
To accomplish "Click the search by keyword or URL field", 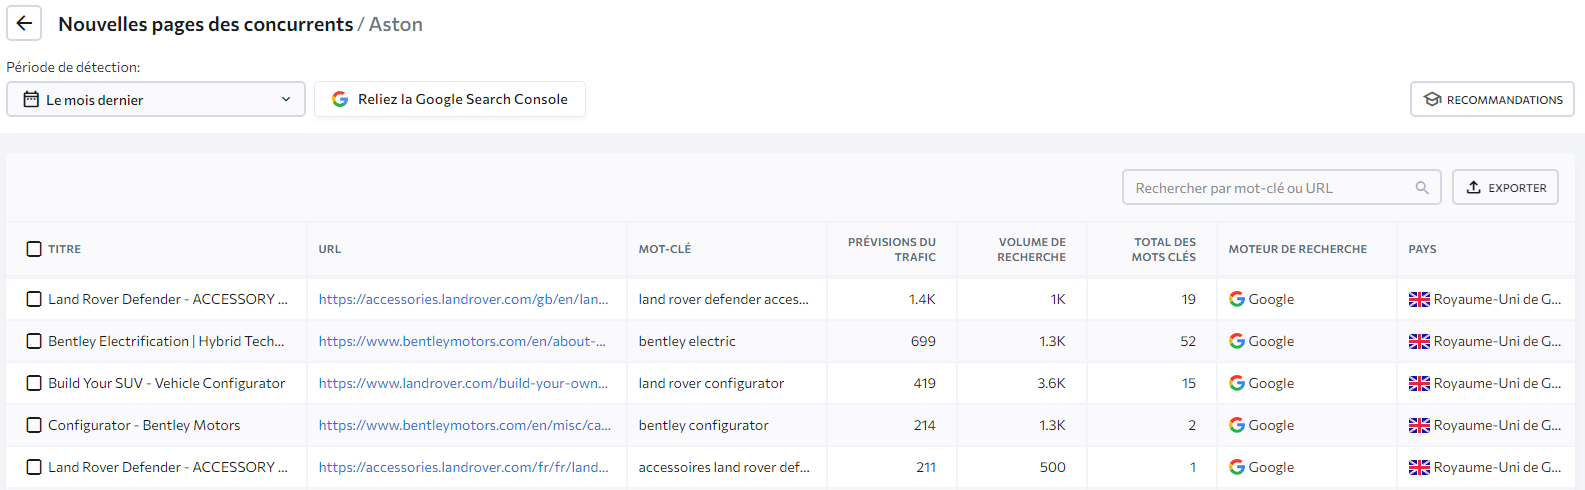I will (x=1282, y=187).
